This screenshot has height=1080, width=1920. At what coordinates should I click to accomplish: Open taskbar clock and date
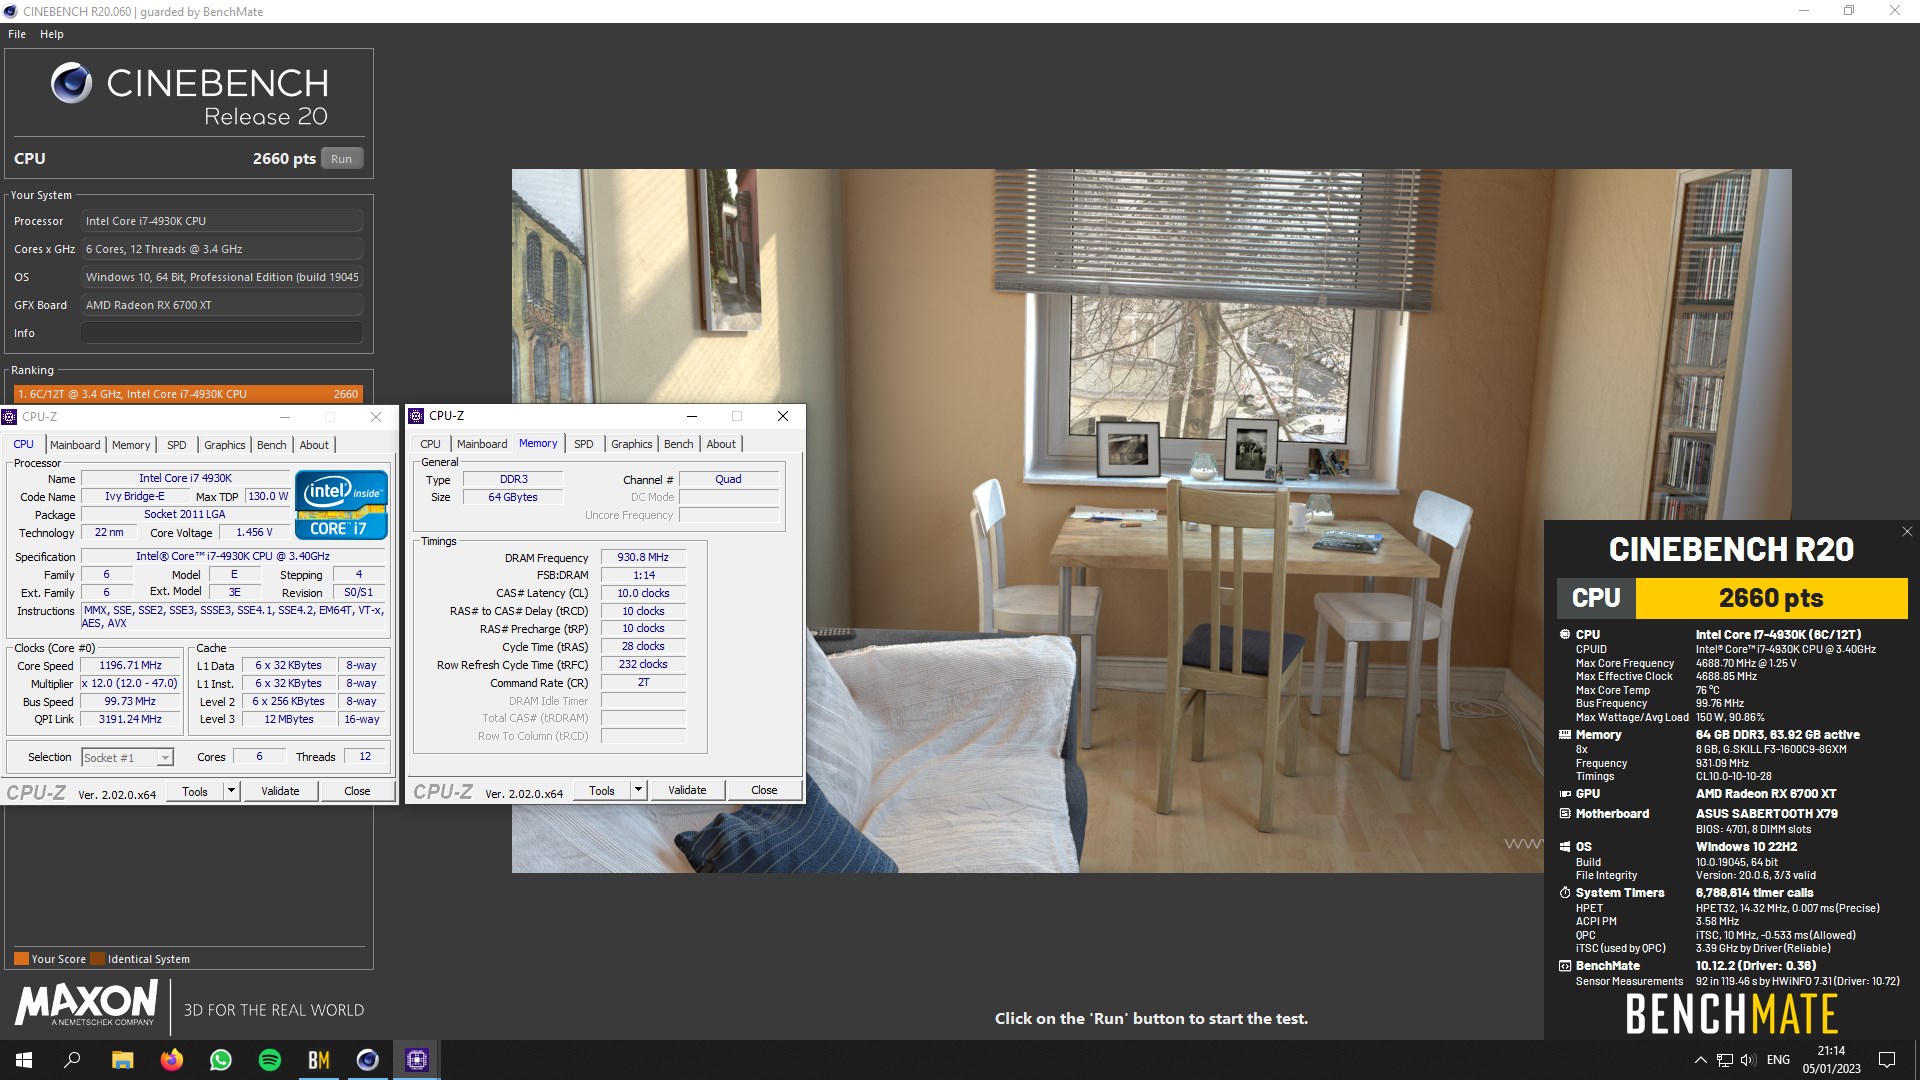[1832, 1060]
